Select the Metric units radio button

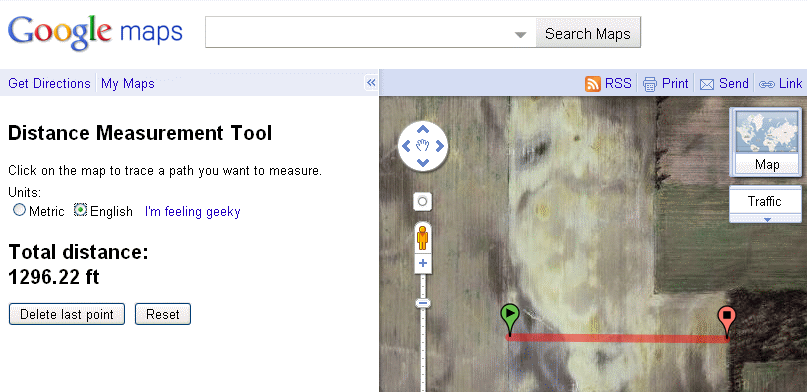tap(20, 210)
